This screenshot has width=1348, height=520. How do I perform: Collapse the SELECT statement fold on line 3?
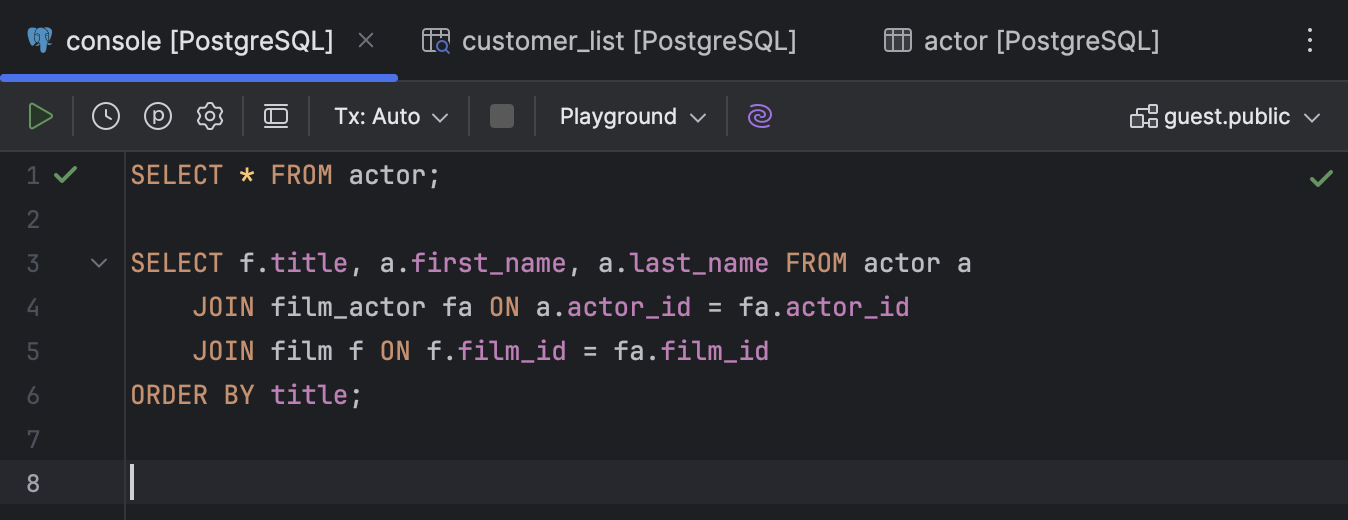click(x=99, y=264)
